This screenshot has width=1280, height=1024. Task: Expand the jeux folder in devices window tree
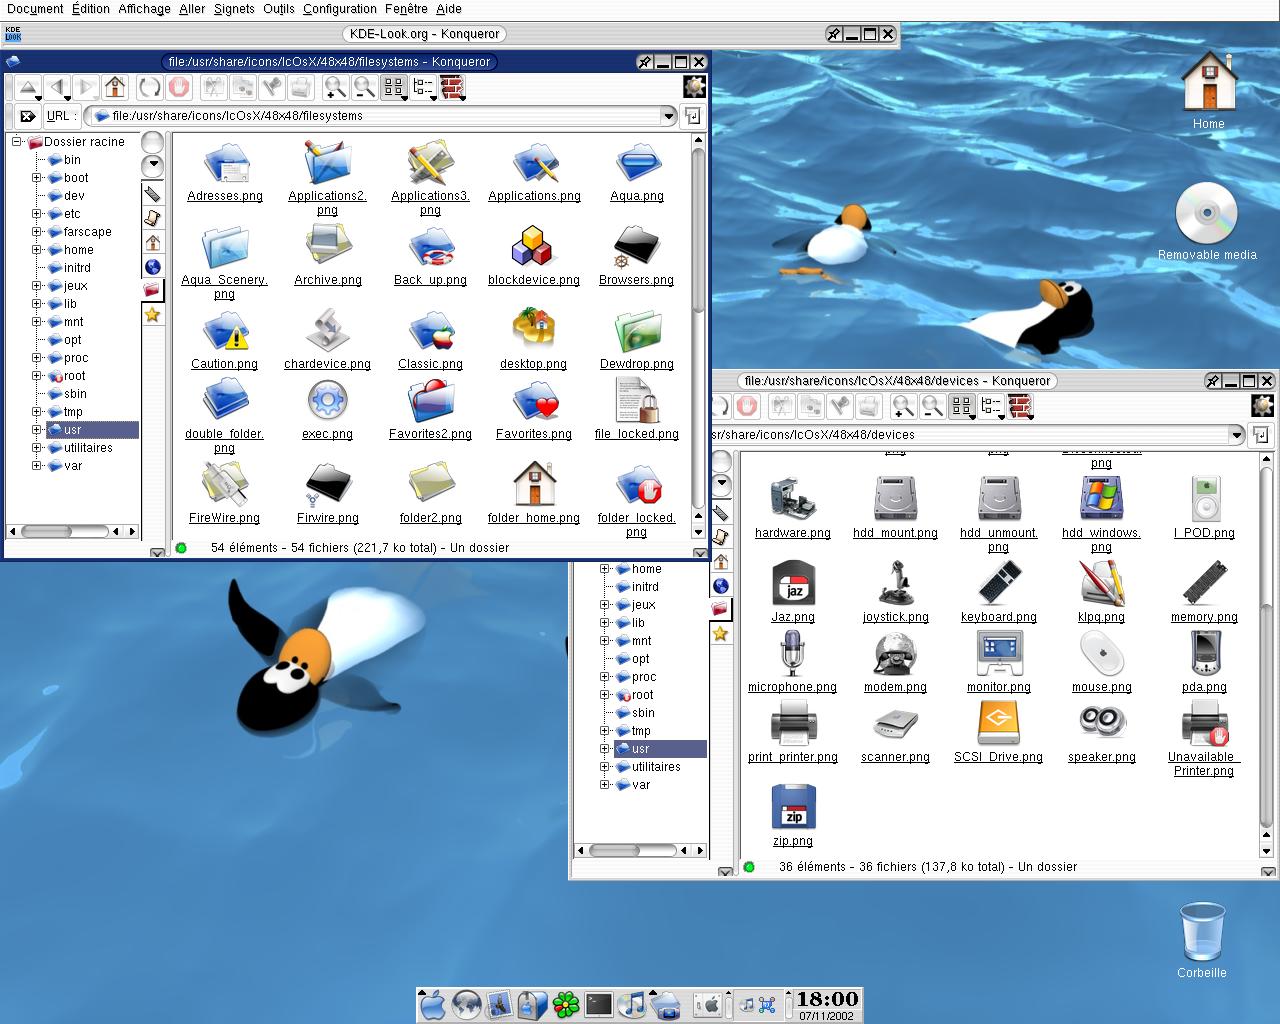[x=605, y=605]
